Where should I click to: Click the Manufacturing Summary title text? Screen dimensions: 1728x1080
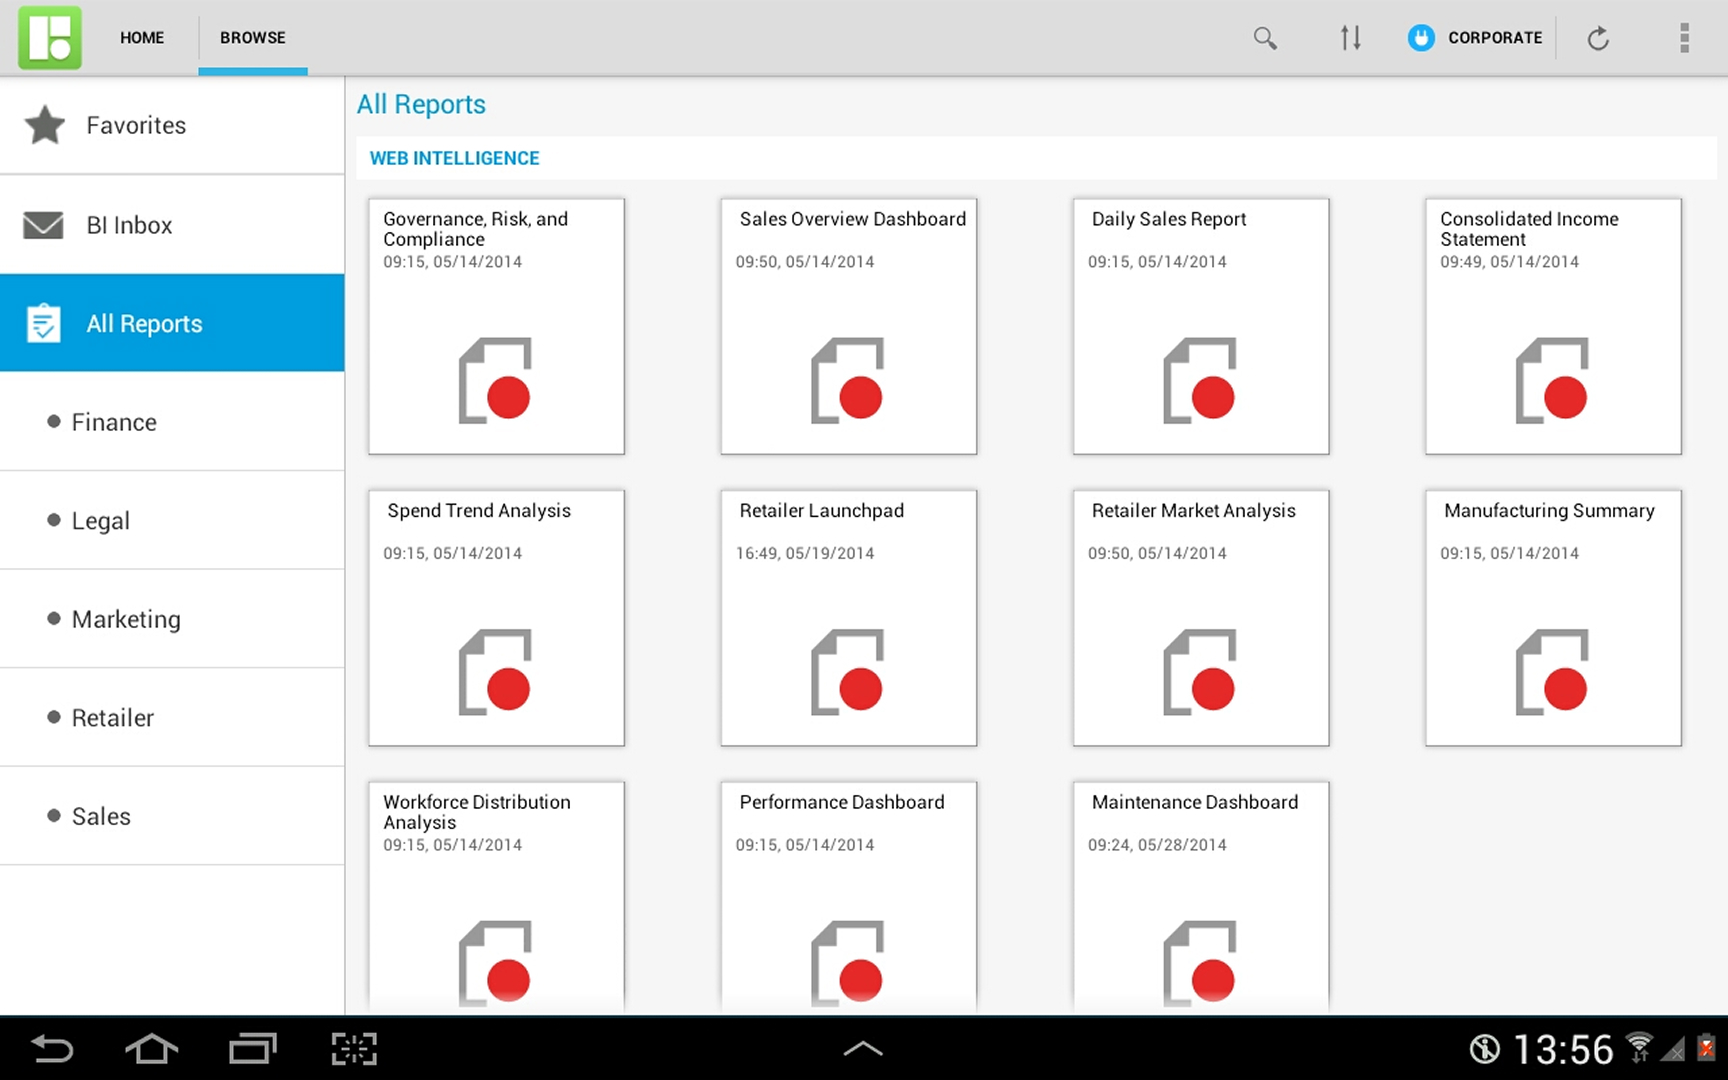(1549, 510)
